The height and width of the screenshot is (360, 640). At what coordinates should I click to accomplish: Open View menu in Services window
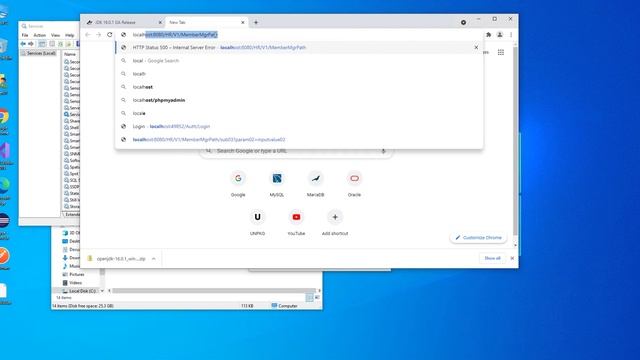[56, 36]
